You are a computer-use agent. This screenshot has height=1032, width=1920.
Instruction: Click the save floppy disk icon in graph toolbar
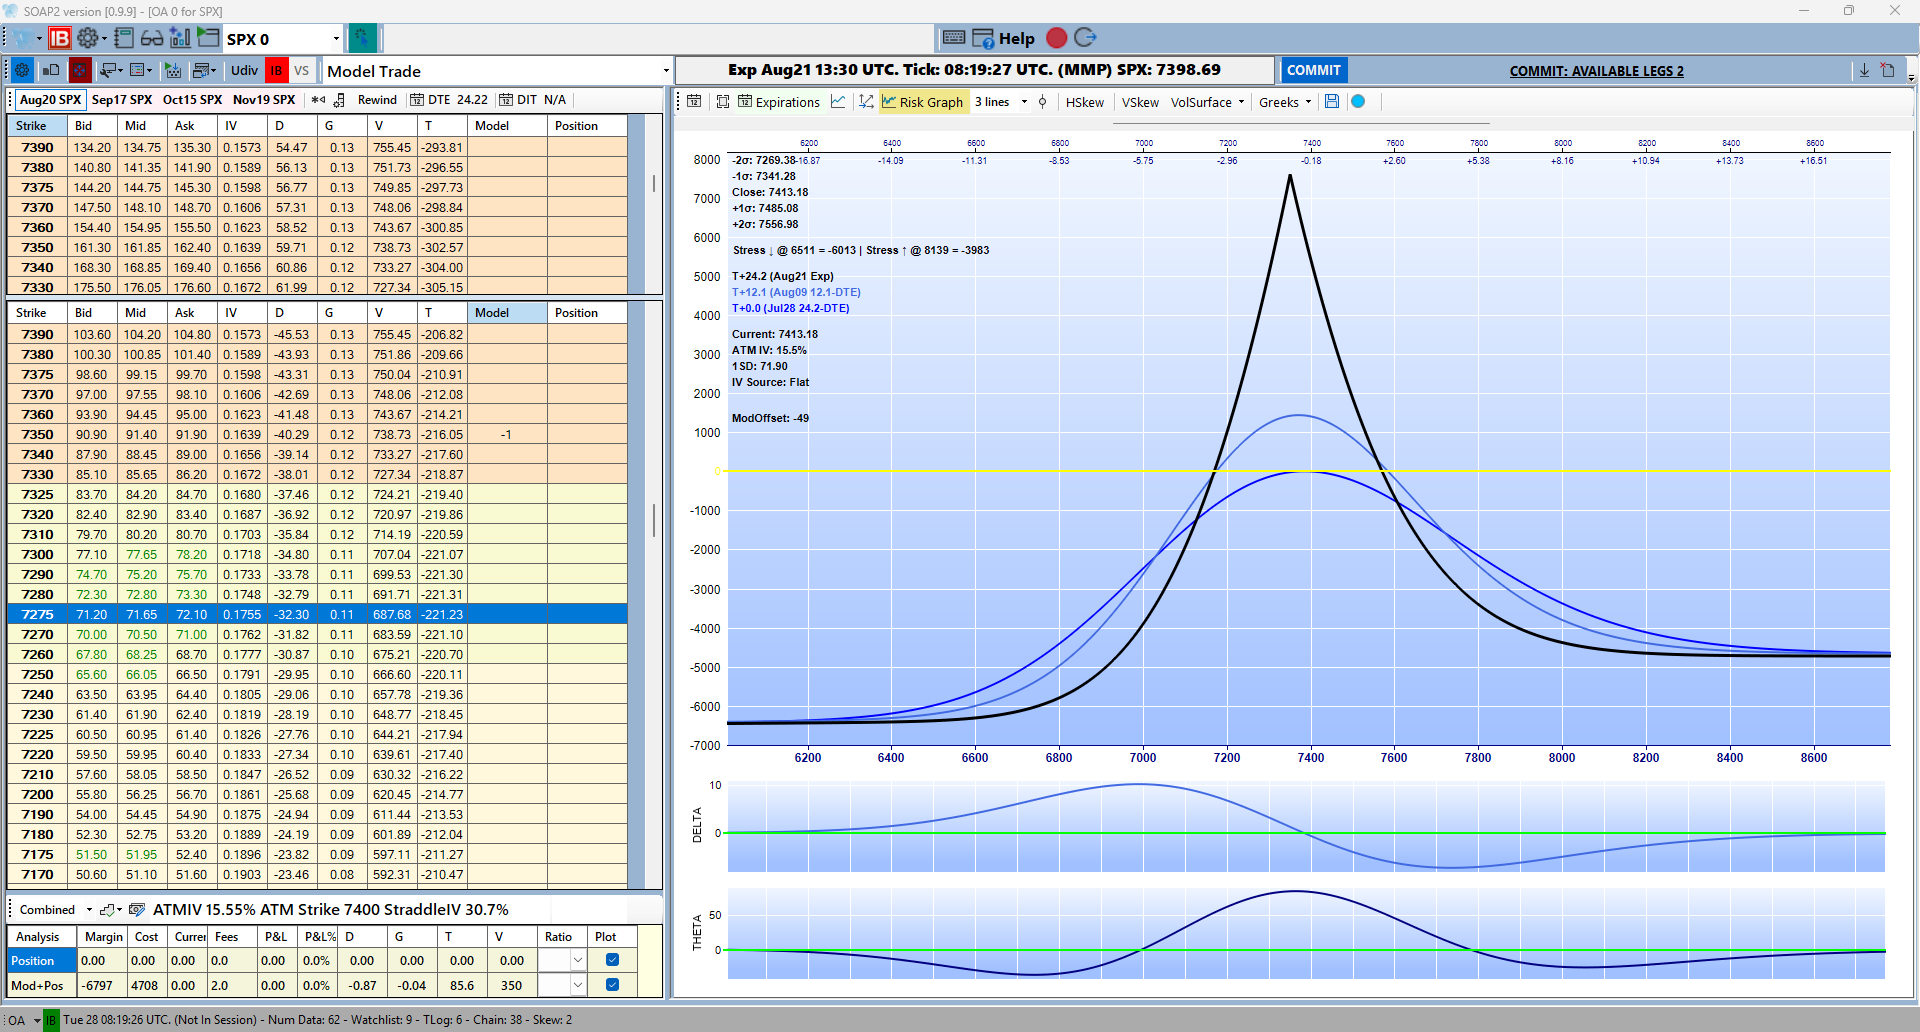(1331, 101)
